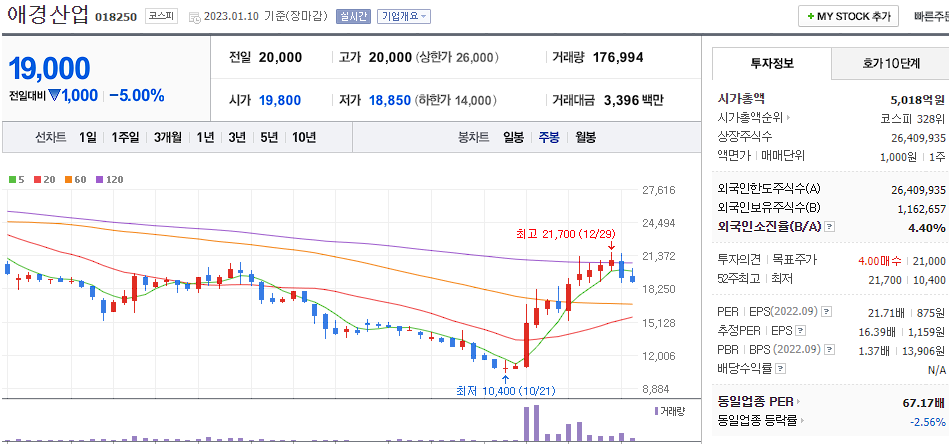Show the 주봉 candlestick chart
This screenshot has width=949, height=444.
549,137
